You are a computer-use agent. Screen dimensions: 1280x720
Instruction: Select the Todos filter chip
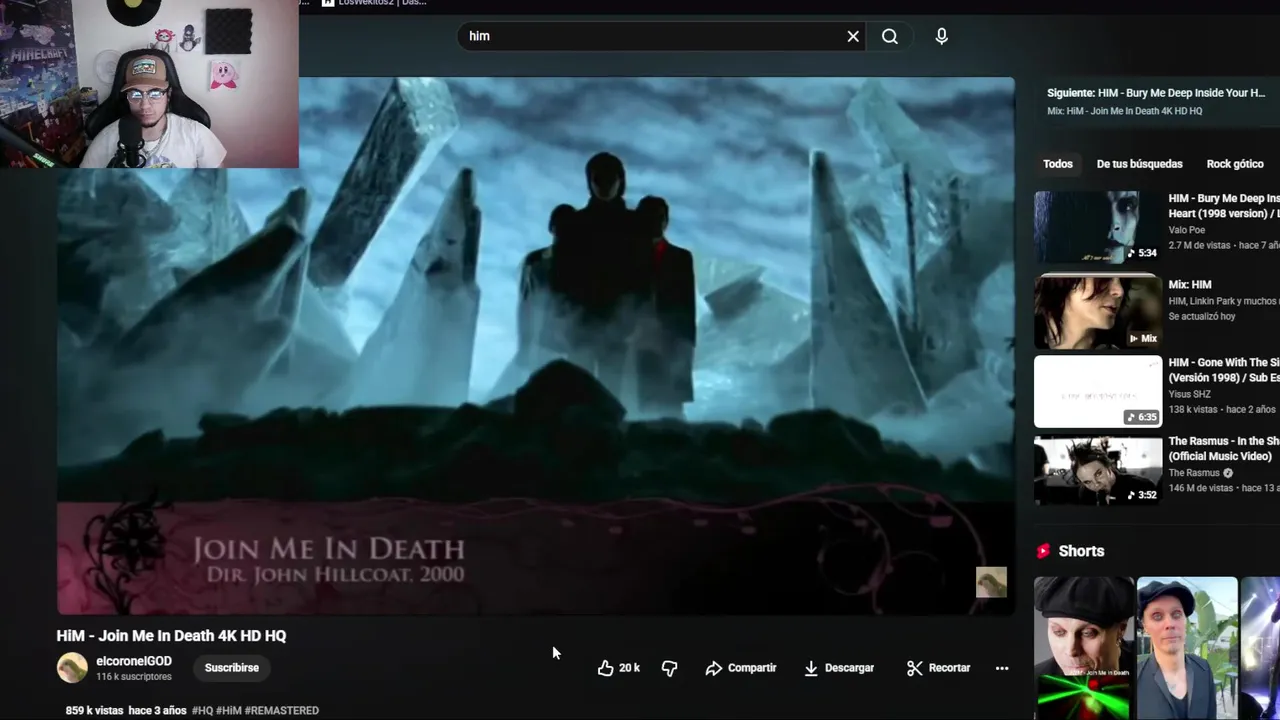(1057, 164)
